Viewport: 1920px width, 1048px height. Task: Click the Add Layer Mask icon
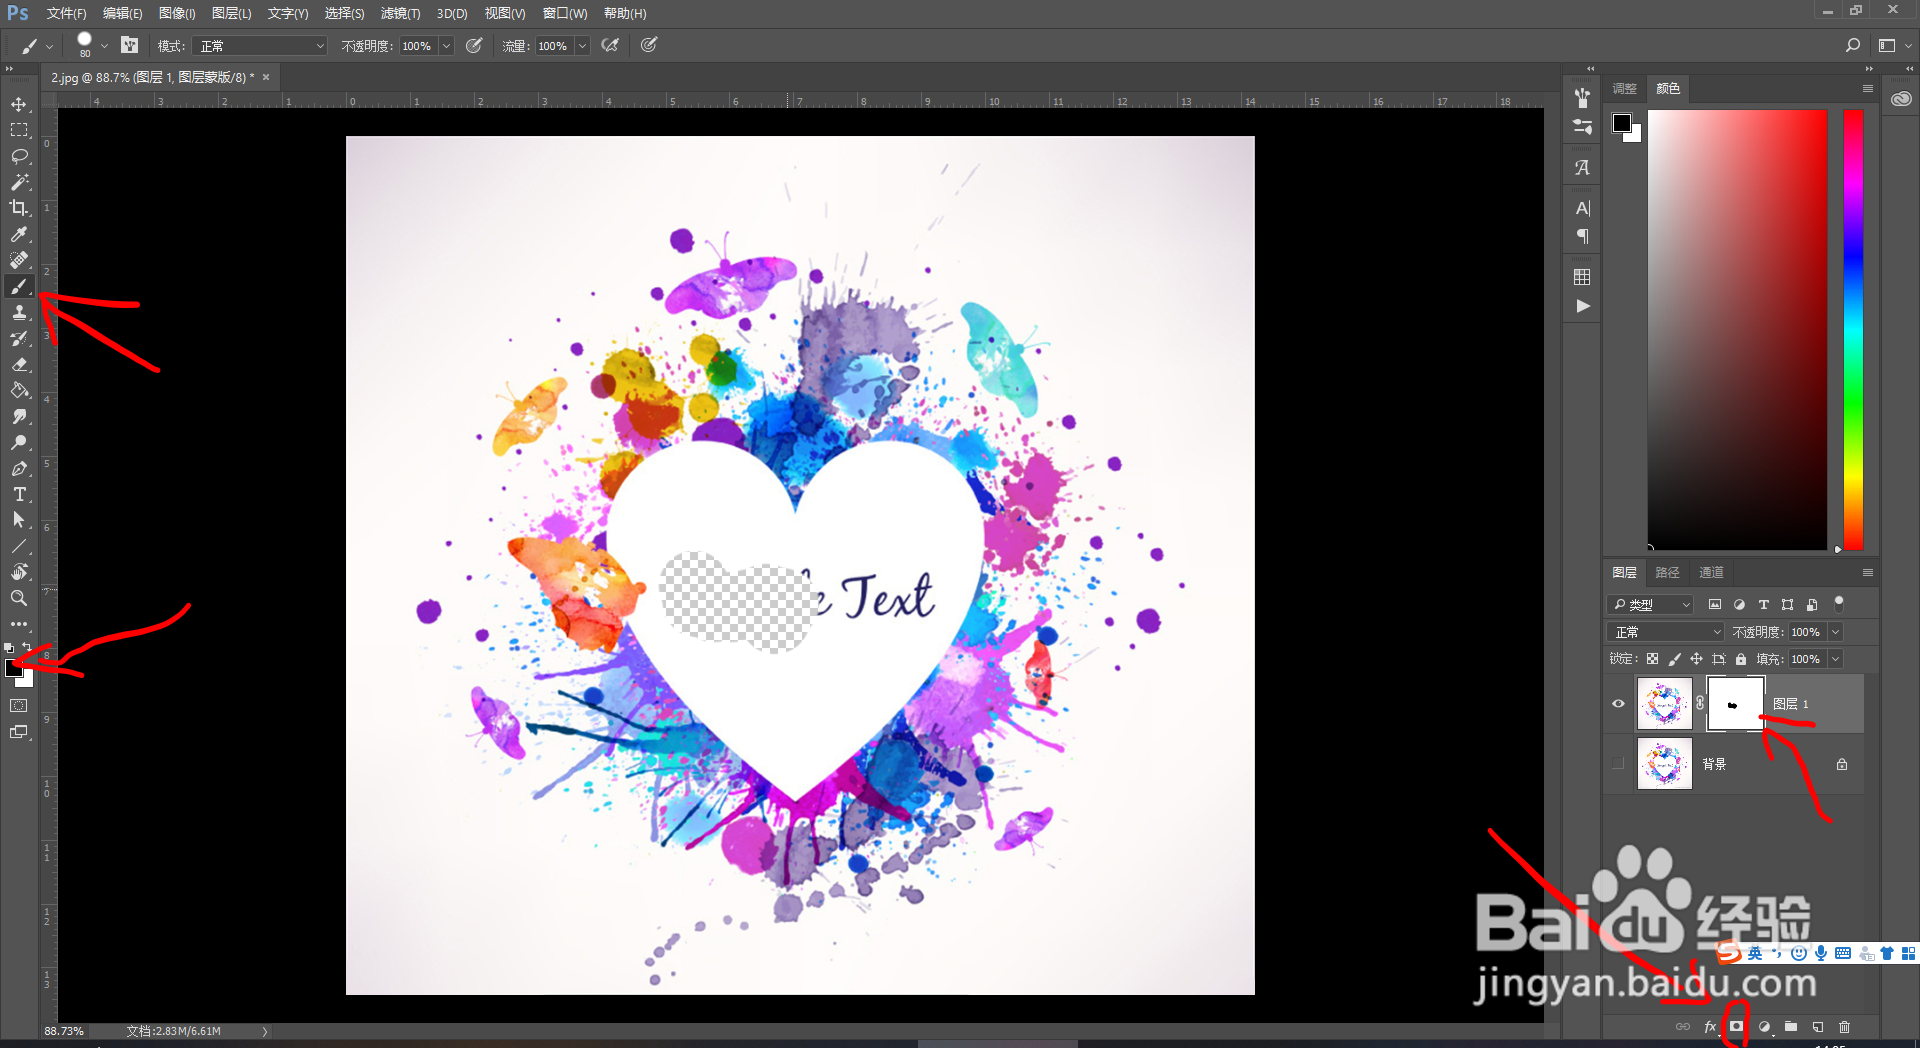(x=1737, y=1026)
